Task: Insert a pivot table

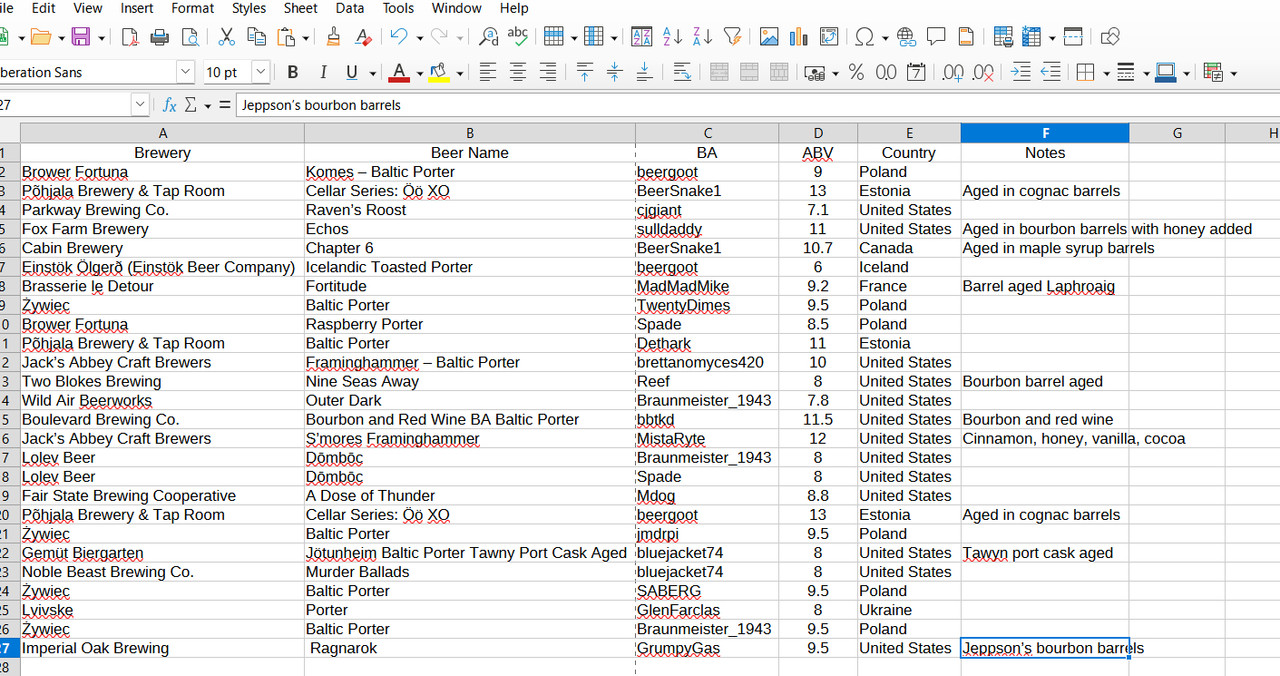Action: click(829, 37)
